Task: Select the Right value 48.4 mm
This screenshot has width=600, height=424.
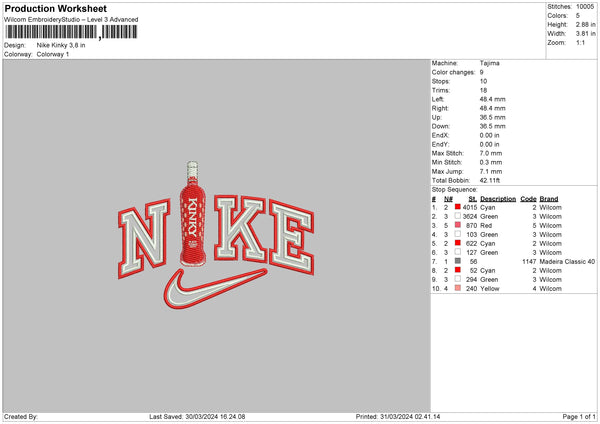Action: click(x=492, y=108)
